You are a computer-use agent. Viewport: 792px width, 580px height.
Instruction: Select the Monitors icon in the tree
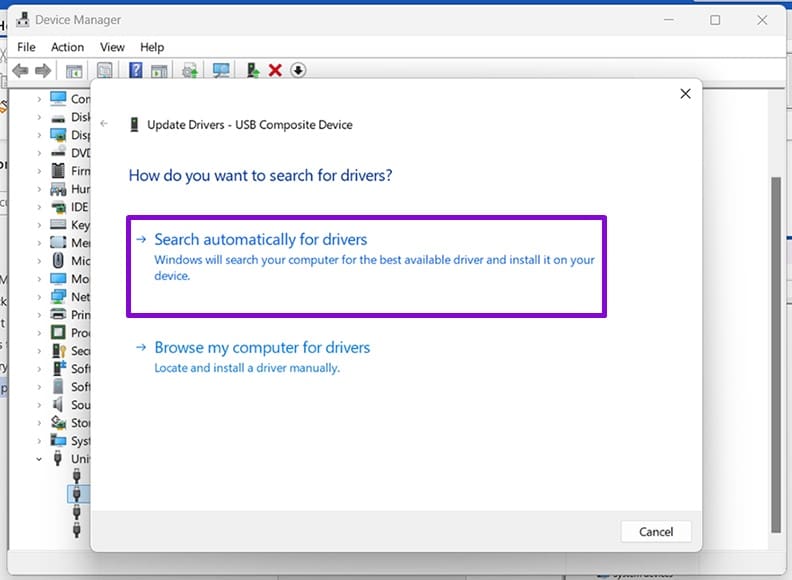click(x=58, y=278)
